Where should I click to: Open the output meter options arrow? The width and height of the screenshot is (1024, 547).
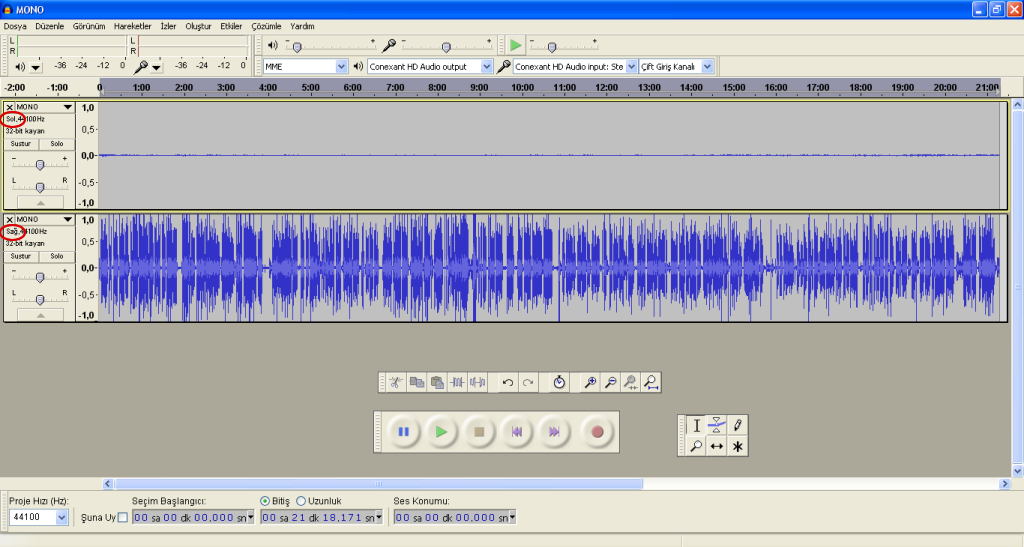click(x=36, y=67)
